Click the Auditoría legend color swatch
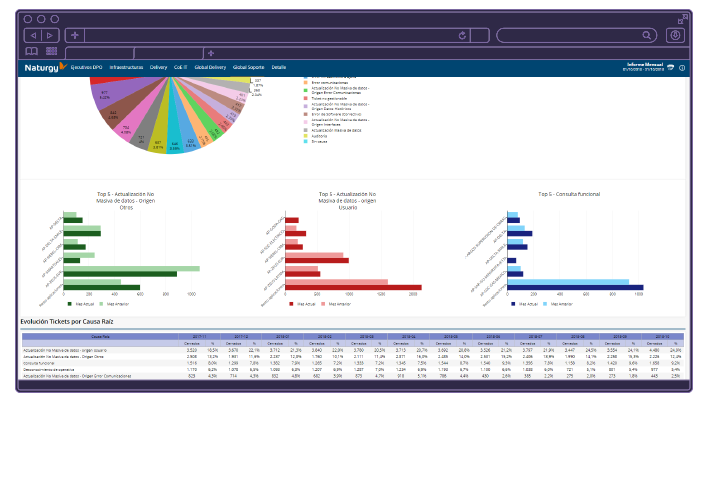708x497 pixels. [305, 136]
